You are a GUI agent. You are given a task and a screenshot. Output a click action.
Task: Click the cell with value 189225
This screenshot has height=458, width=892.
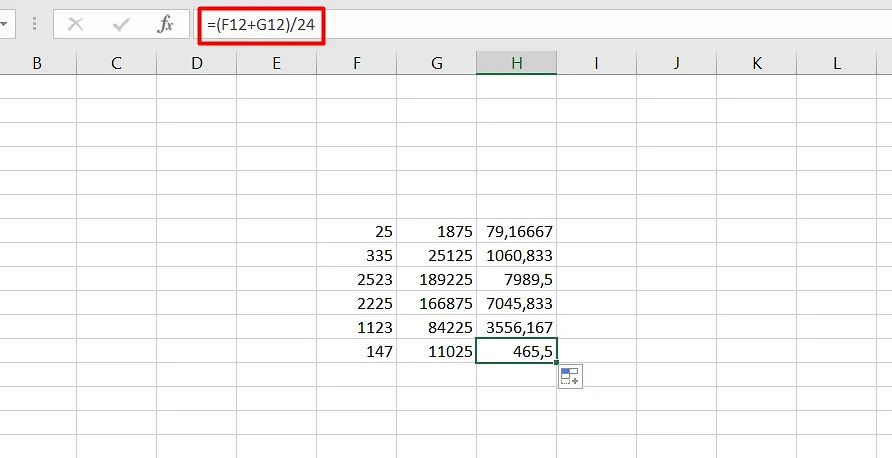(436, 279)
